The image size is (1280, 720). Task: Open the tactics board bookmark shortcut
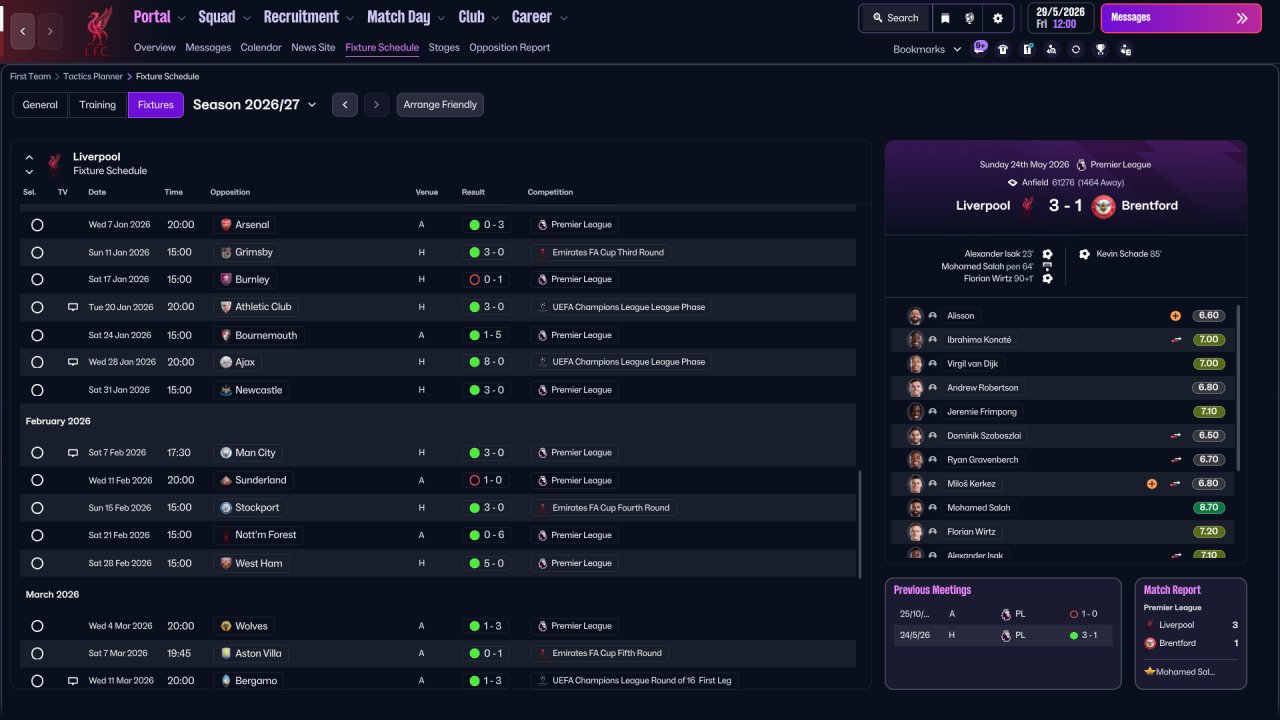pos(1027,49)
